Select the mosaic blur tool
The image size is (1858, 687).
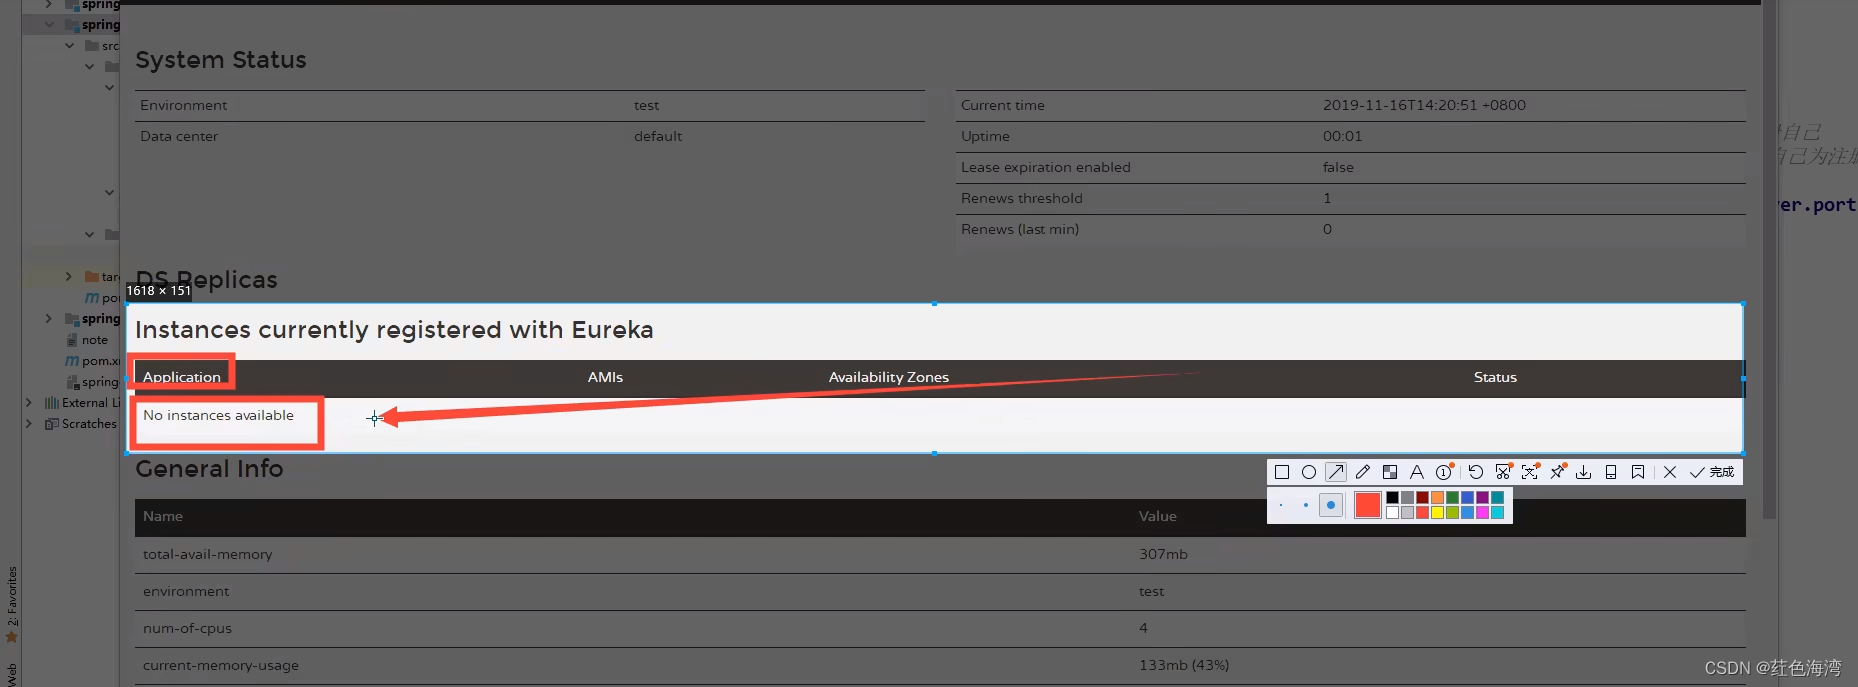(x=1390, y=472)
